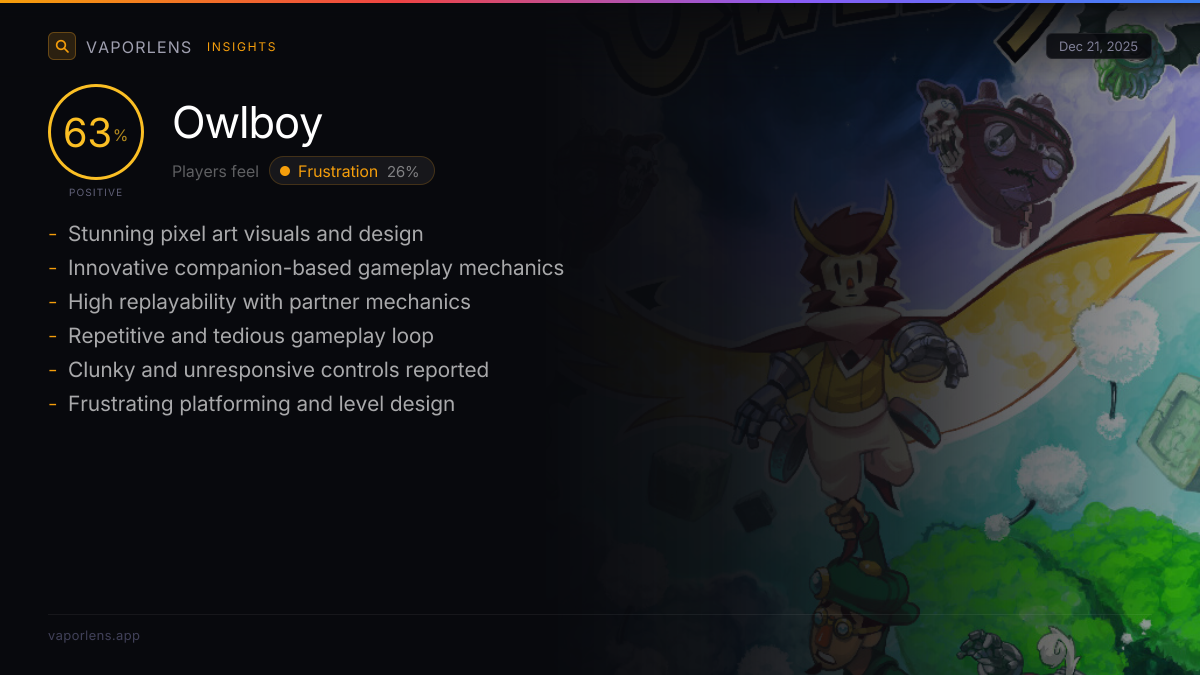Viewport: 1200px width, 675px height.
Task: Select the Owlboy game title
Action: point(247,123)
